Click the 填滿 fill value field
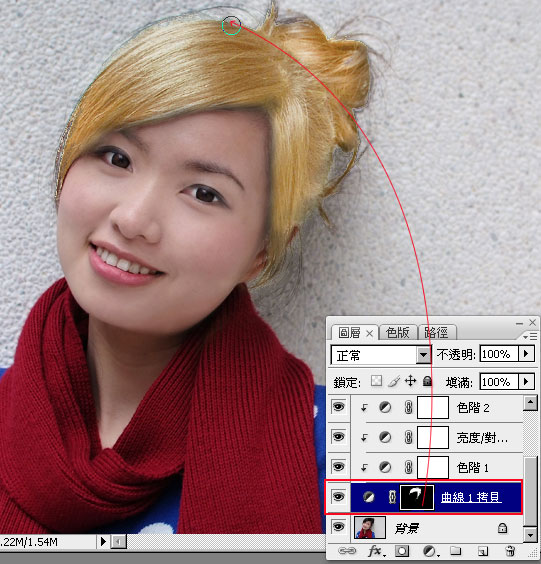This screenshot has width=541, height=564. tap(499, 382)
